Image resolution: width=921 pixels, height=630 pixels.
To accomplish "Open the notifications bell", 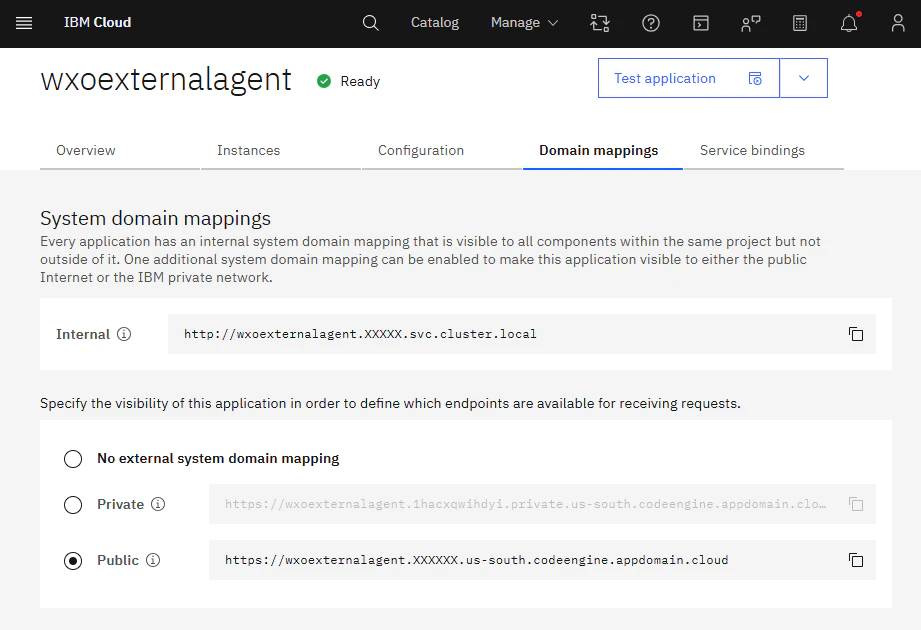I will pyautogui.click(x=849, y=23).
